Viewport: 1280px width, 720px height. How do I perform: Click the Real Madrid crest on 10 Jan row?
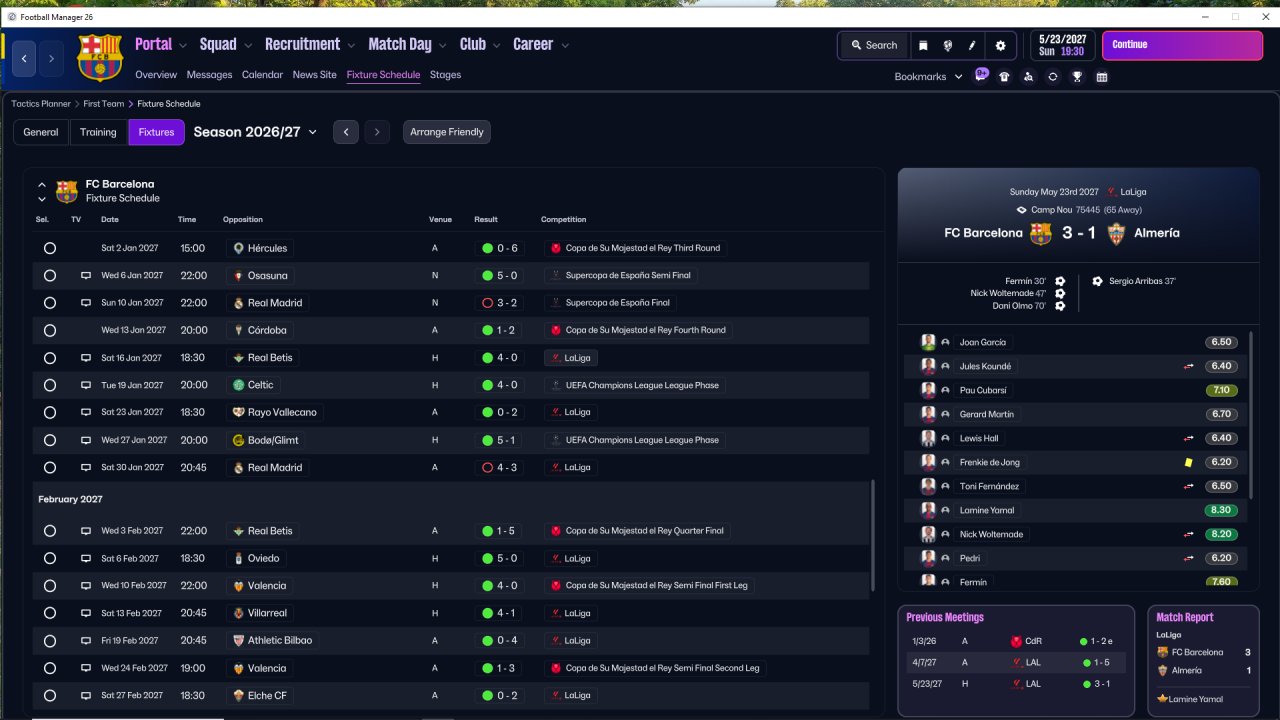point(238,303)
